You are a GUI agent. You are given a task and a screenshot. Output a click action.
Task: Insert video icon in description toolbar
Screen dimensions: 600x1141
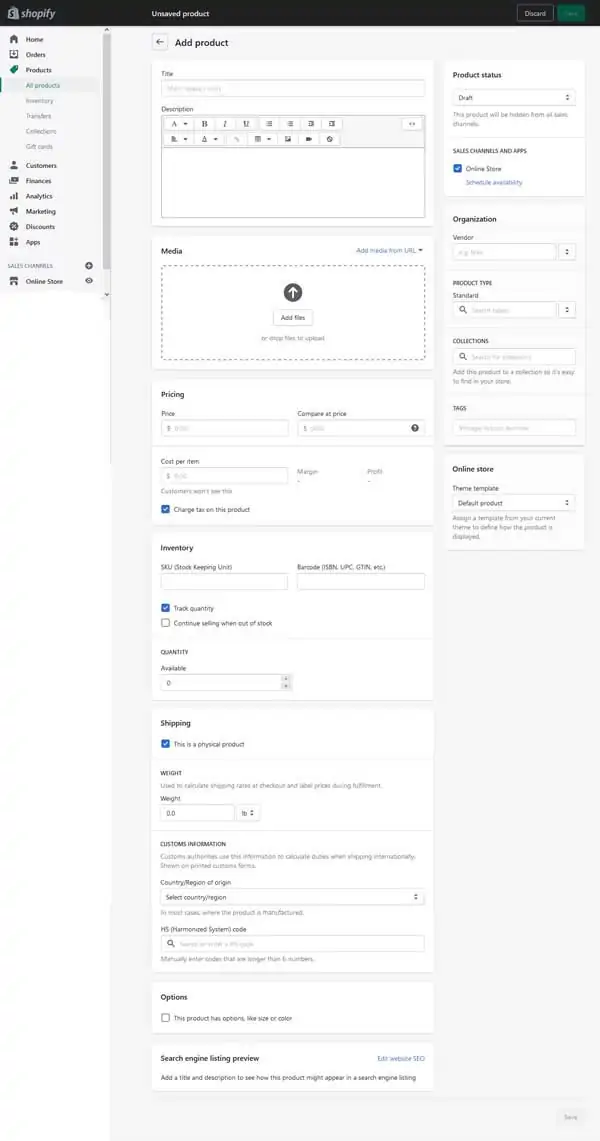pyautogui.click(x=309, y=139)
